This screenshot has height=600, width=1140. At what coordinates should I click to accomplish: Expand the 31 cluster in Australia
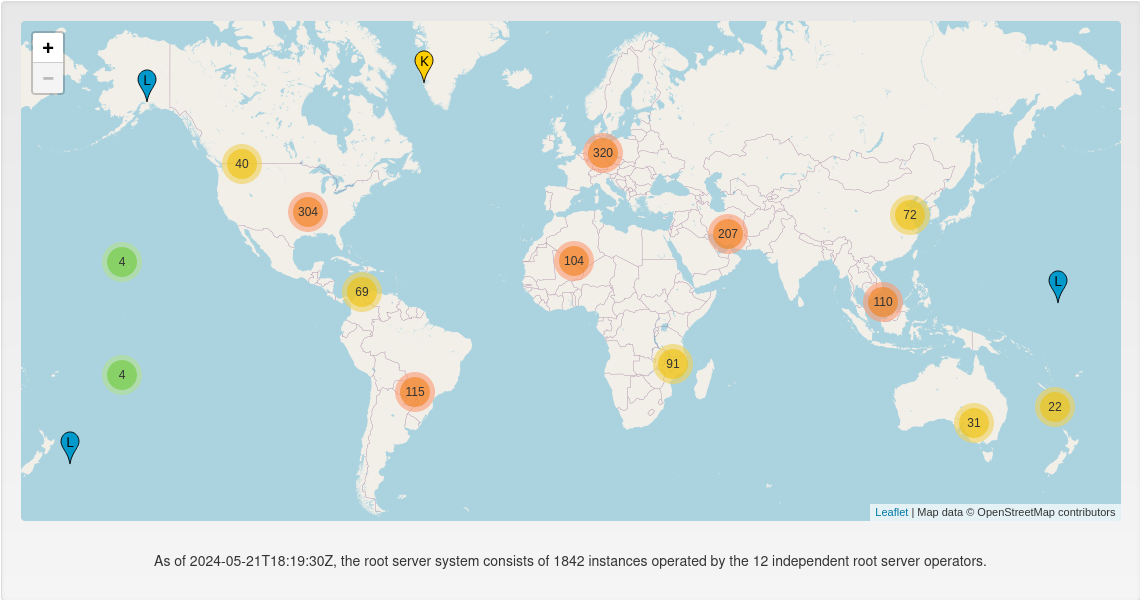pos(974,423)
